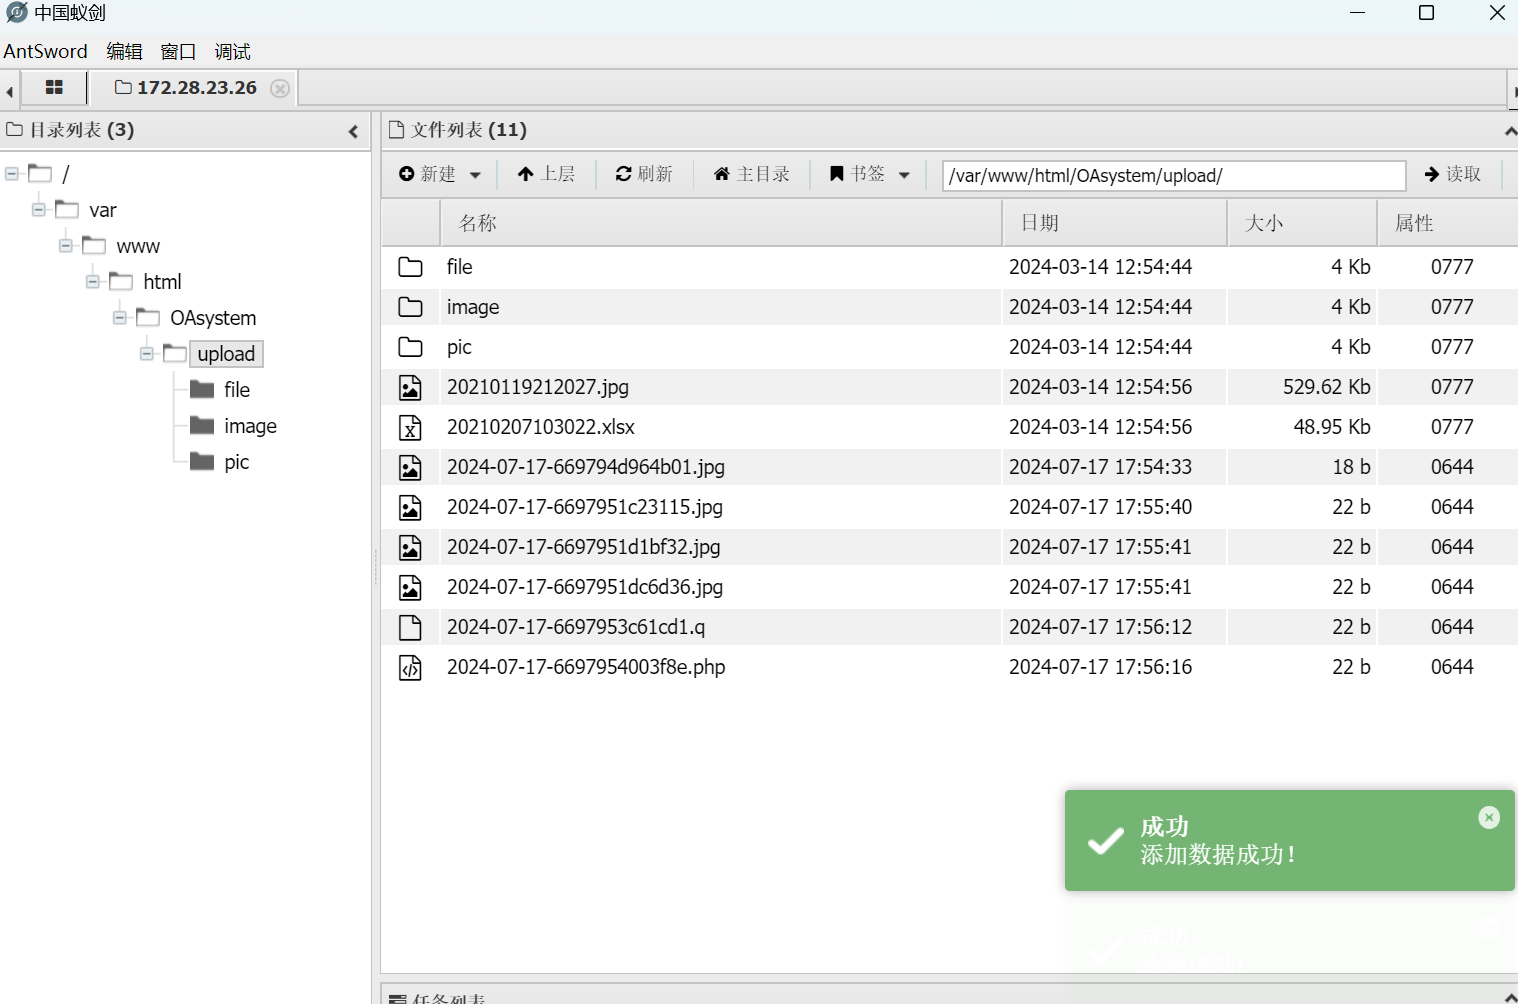The height and width of the screenshot is (1004, 1518).
Task: Click the folder icon of file row
Action: 410,267
